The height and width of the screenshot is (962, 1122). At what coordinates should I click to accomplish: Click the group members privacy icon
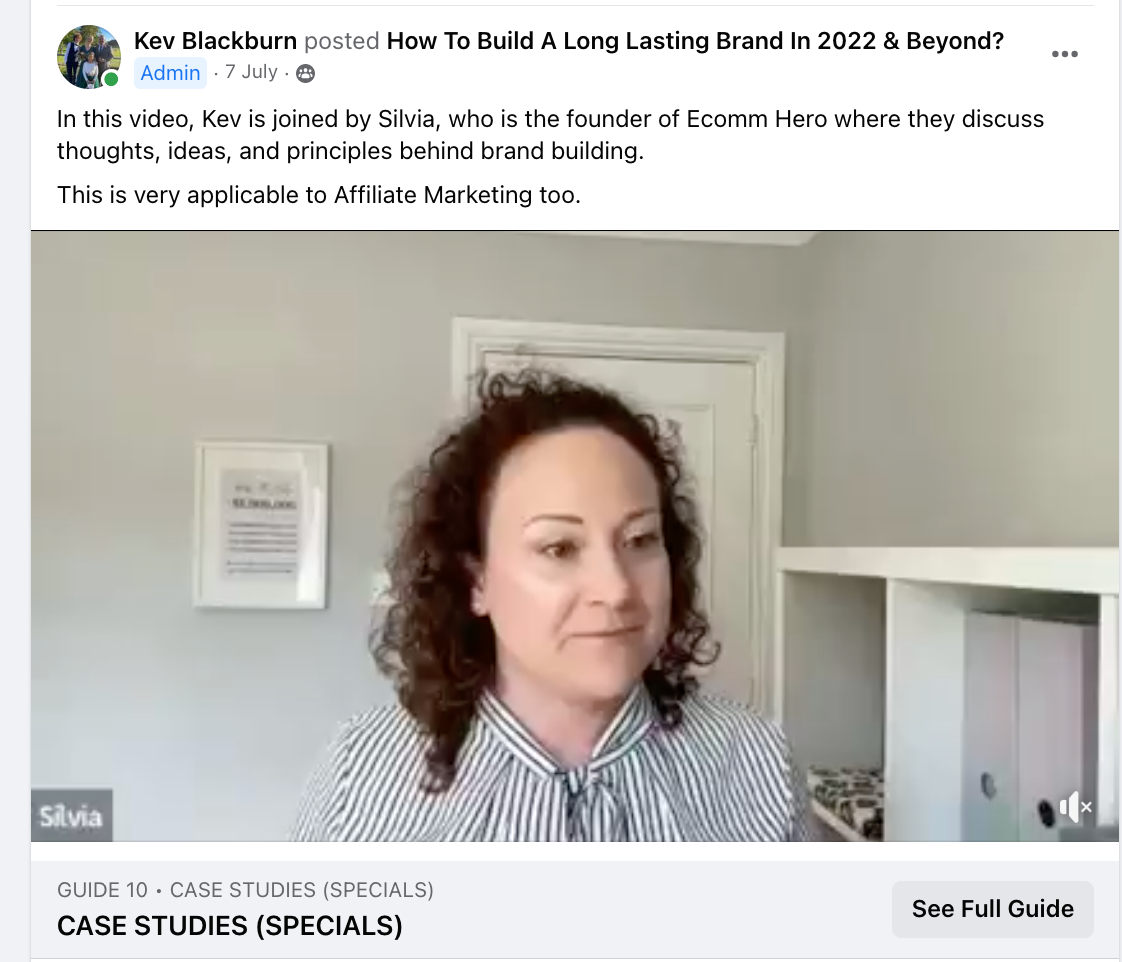[306, 73]
